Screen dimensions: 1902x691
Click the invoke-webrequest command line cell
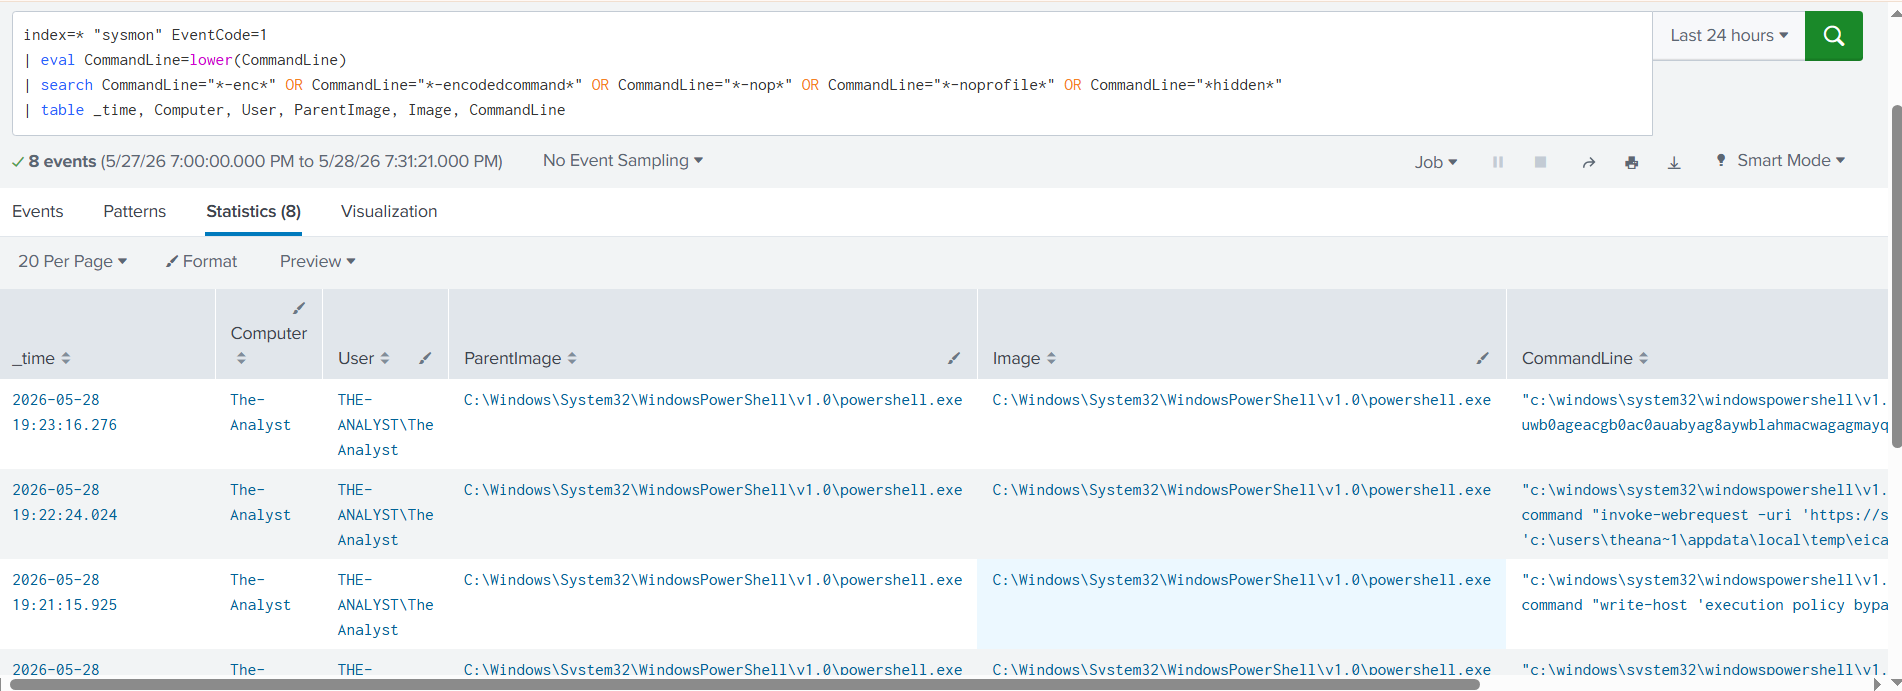coord(1704,515)
